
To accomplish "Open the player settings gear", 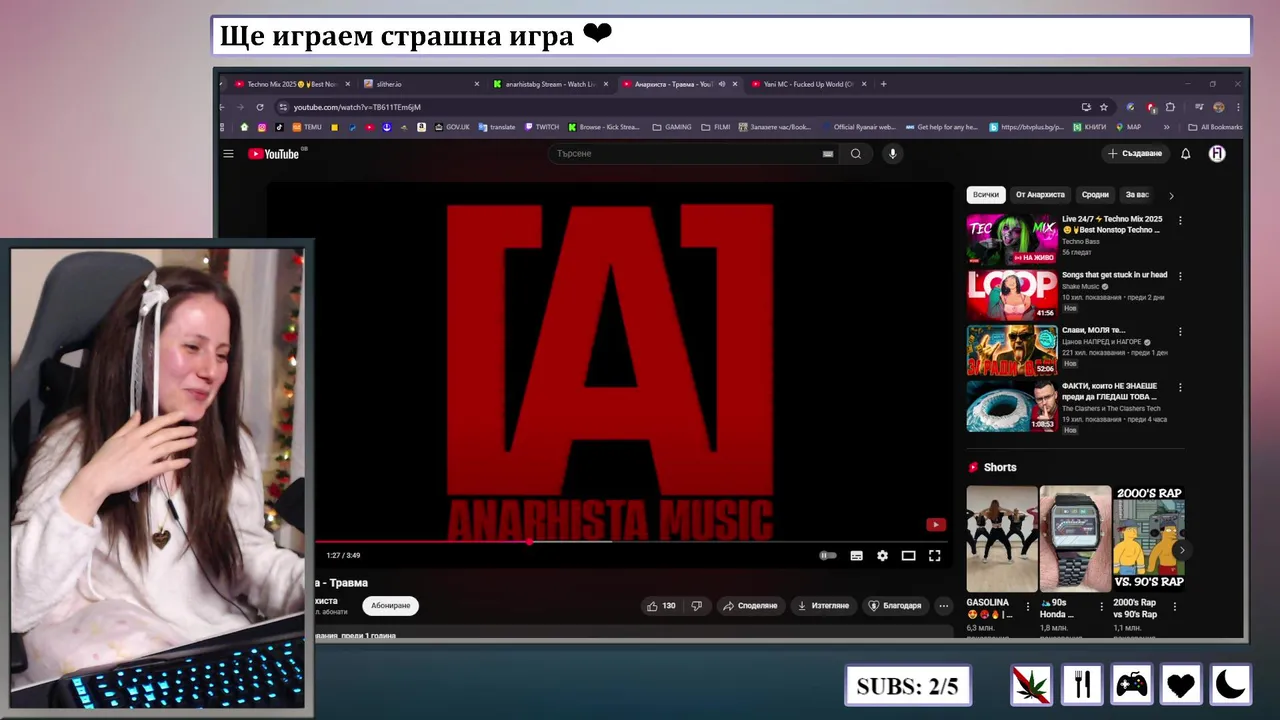I will pos(882,556).
